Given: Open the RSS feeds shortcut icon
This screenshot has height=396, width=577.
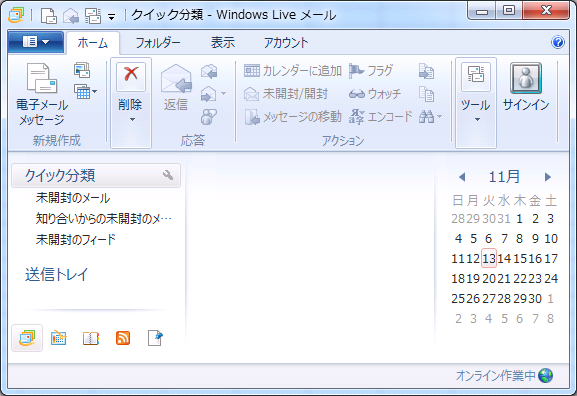Looking at the screenshot, I should [x=123, y=338].
